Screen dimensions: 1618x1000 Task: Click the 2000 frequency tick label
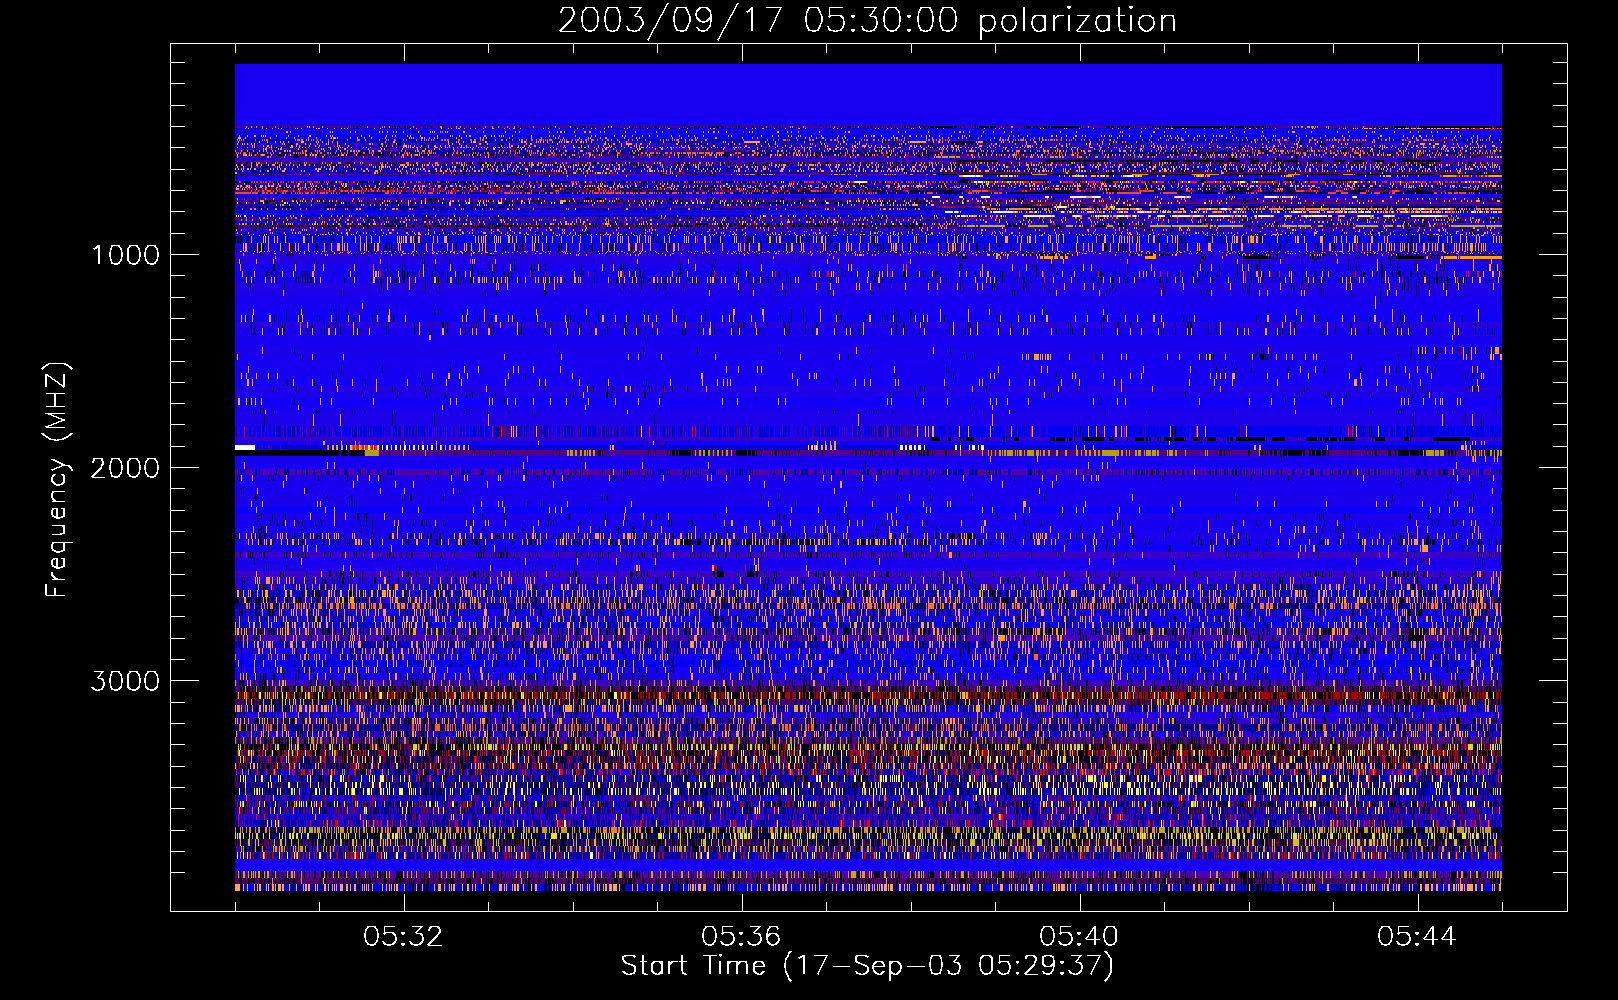pos(125,468)
